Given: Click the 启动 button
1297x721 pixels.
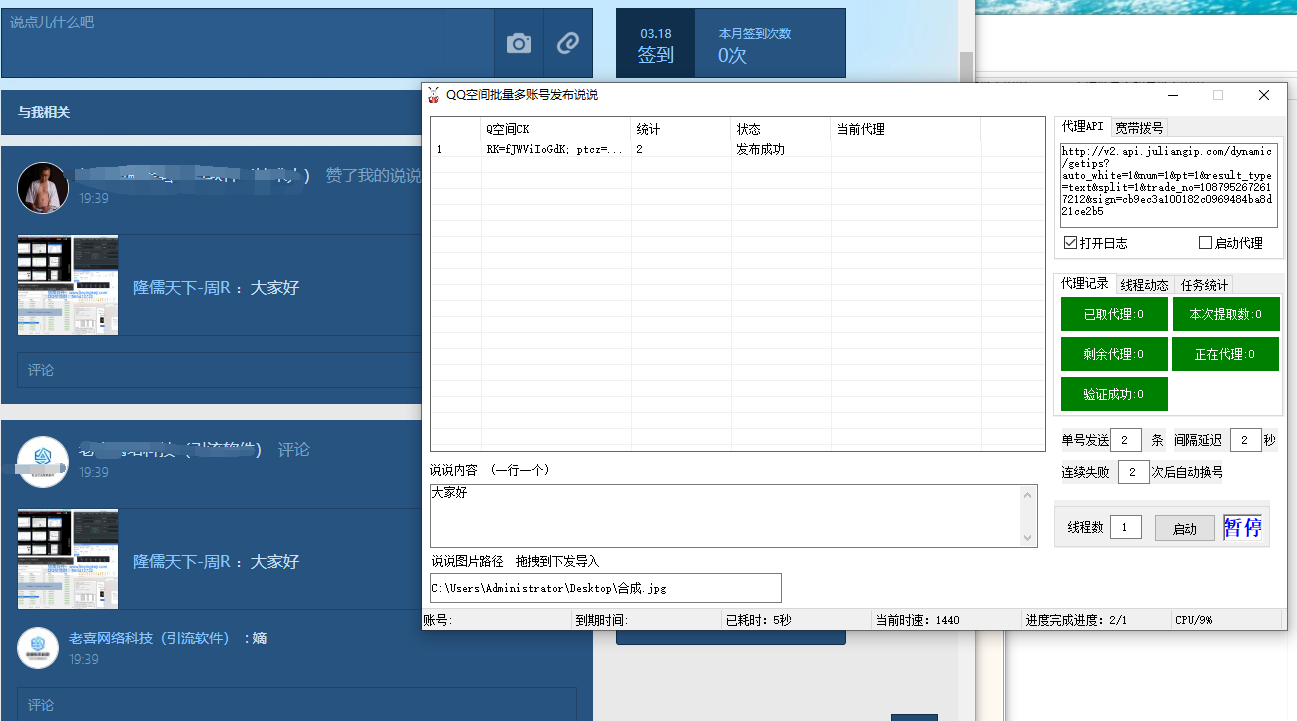Looking at the screenshot, I should click(x=1184, y=529).
